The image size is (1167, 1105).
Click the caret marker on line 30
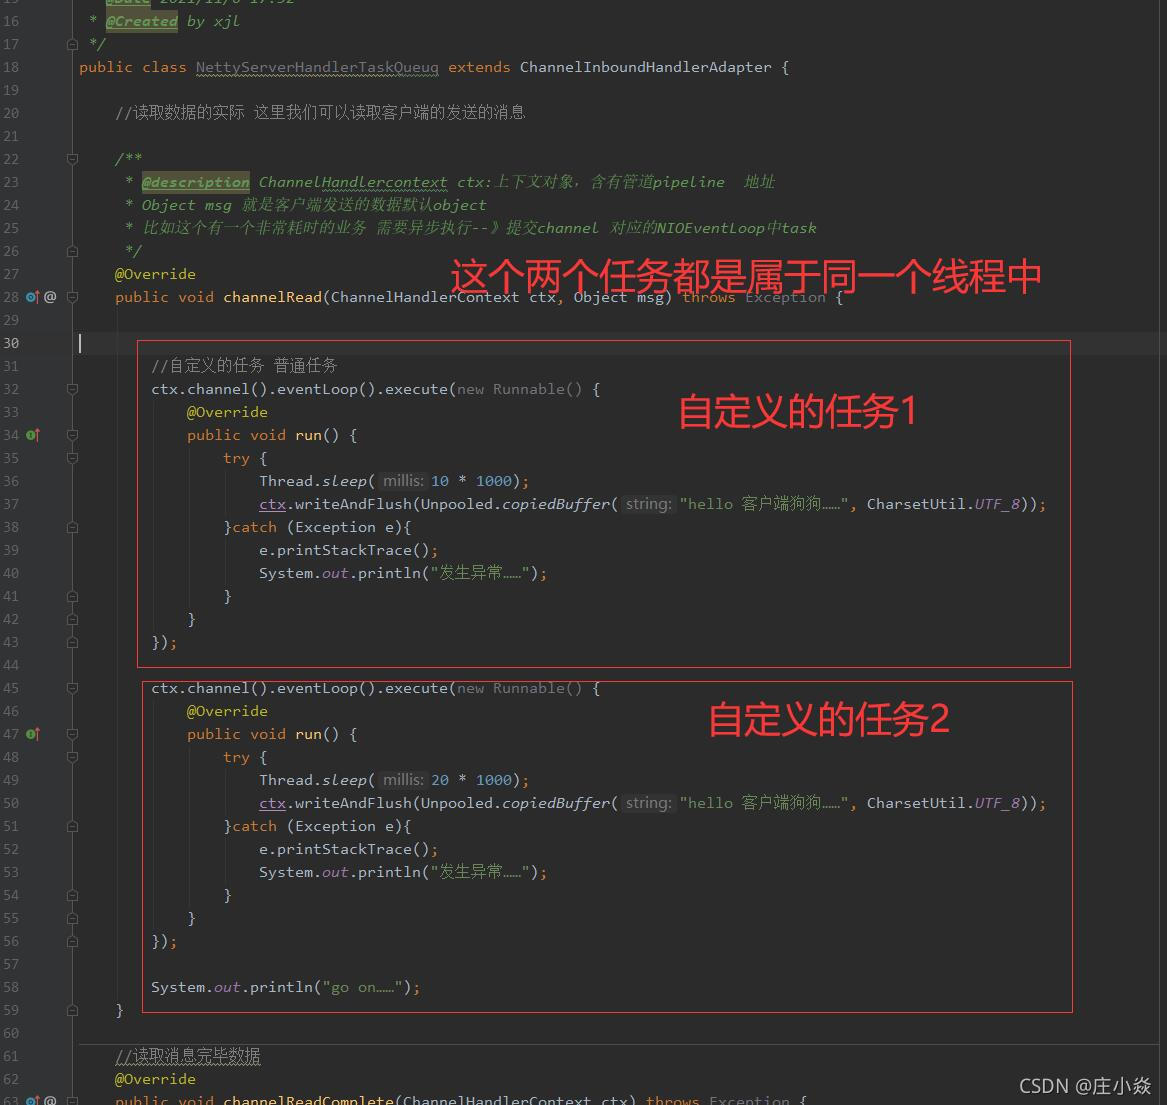tap(80, 343)
